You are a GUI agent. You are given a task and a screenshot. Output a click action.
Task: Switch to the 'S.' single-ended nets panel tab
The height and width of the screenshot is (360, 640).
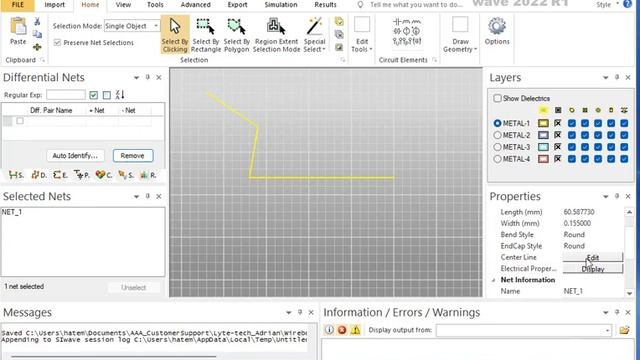(16, 175)
